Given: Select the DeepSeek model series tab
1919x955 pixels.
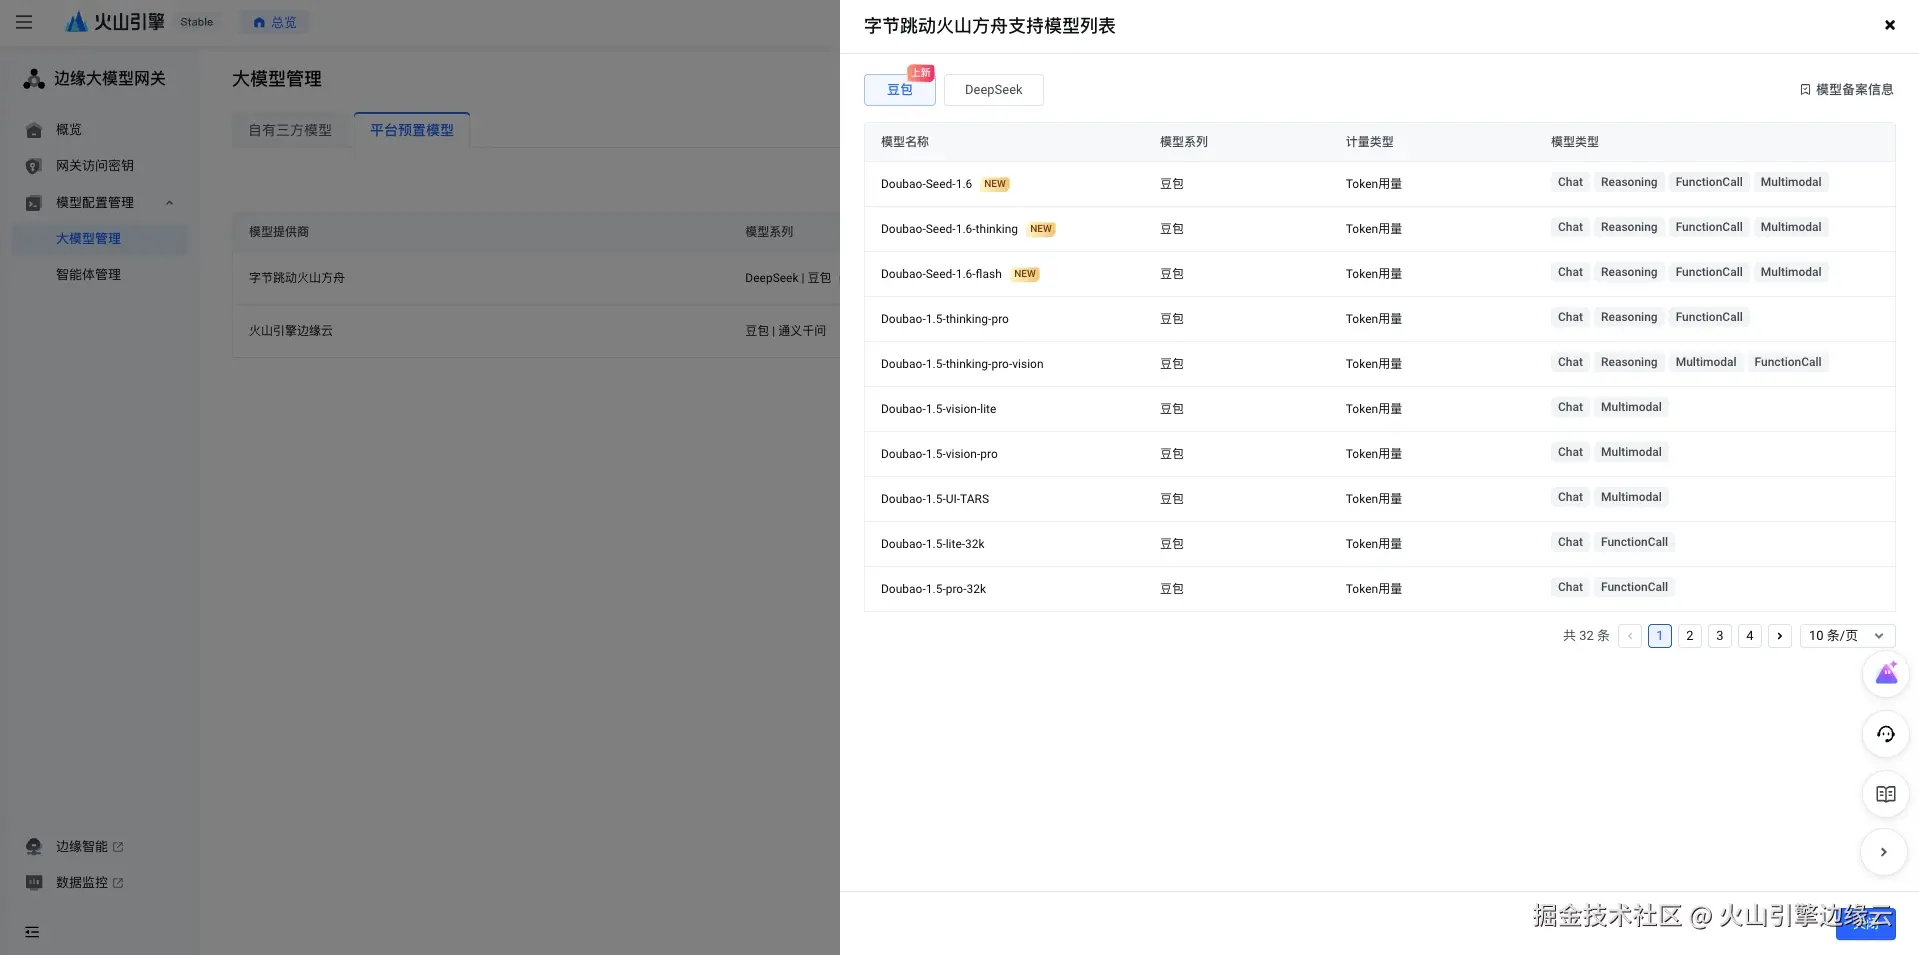Looking at the screenshot, I should [994, 90].
